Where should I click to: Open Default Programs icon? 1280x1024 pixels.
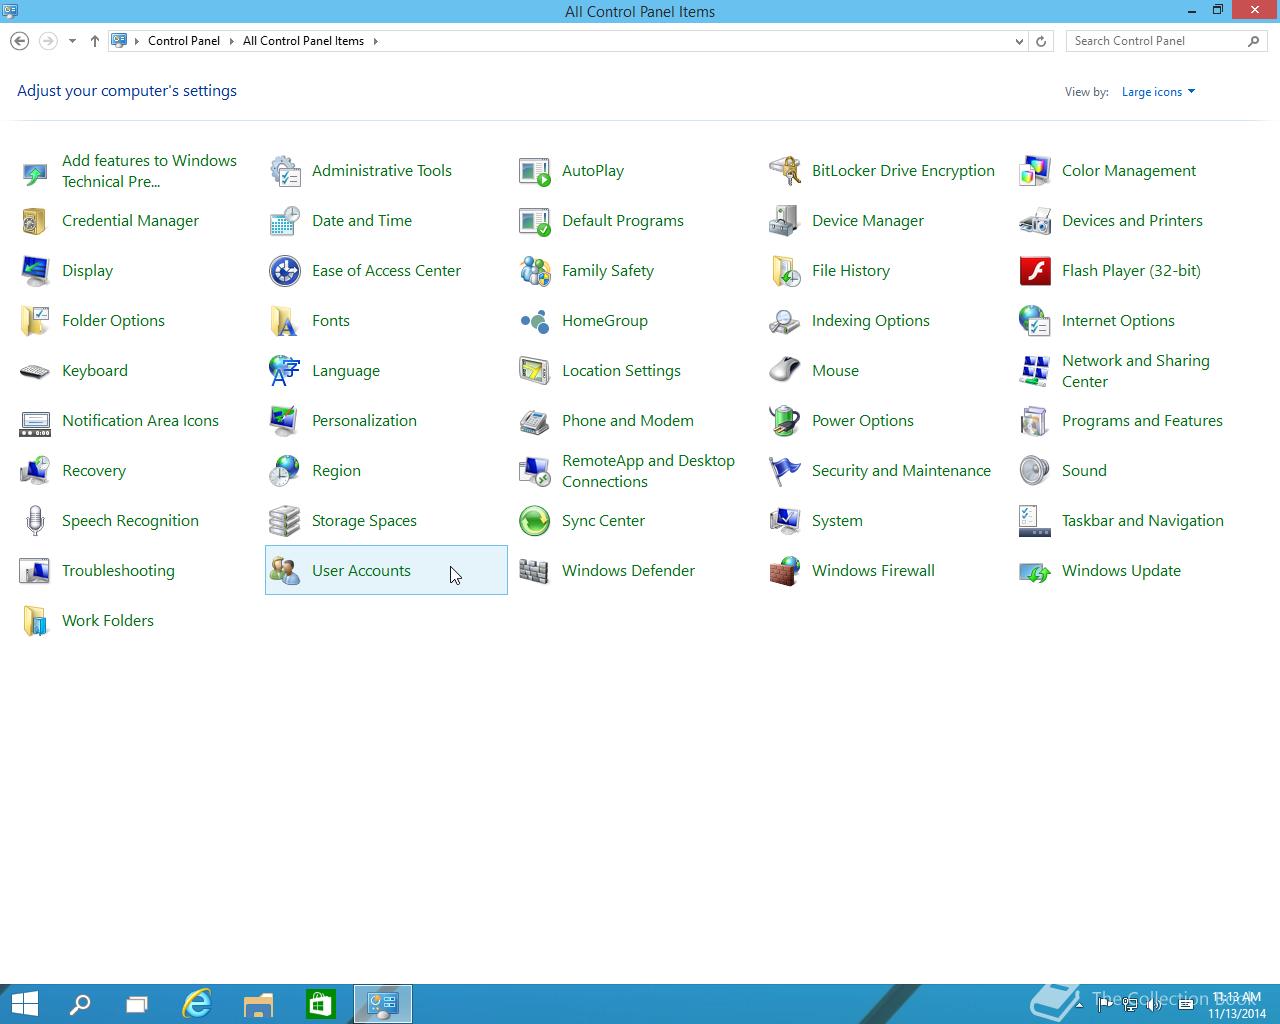click(535, 221)
